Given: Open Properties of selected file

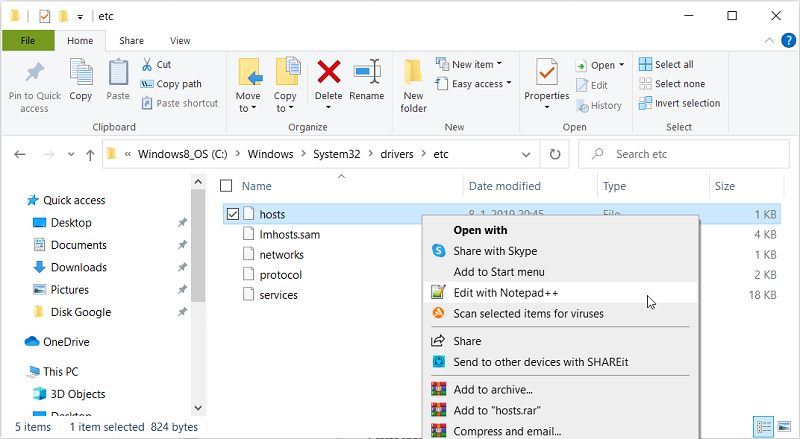Looking at the screenshot, I should (x=546, y=84).
